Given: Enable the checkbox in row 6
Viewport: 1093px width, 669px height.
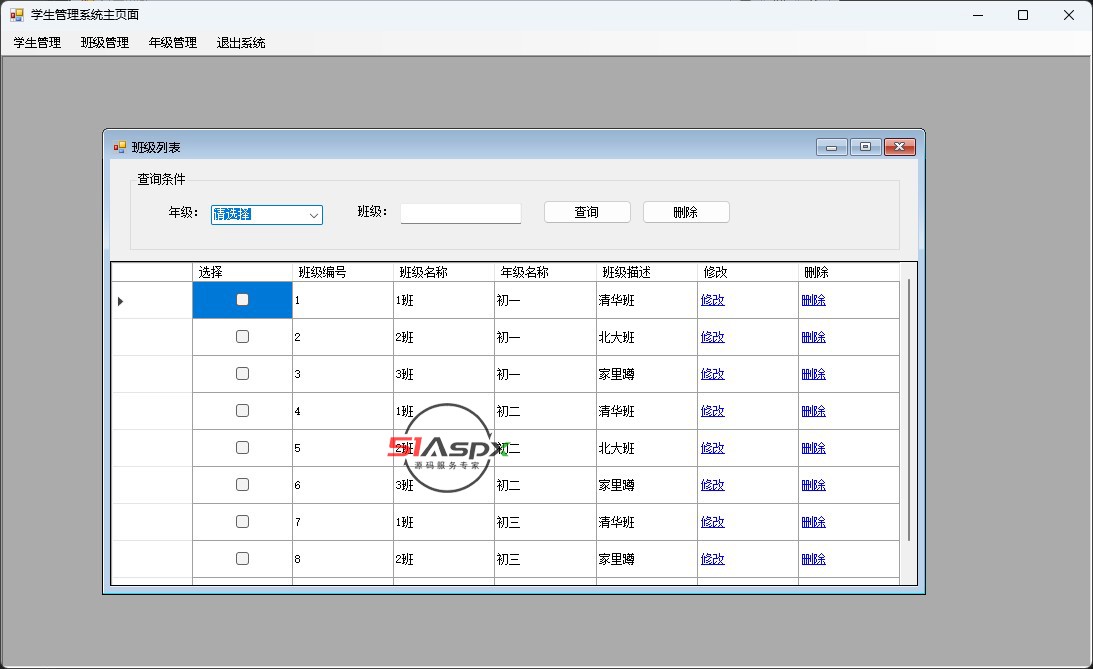Looking at the screenshot, I should 242,485.
